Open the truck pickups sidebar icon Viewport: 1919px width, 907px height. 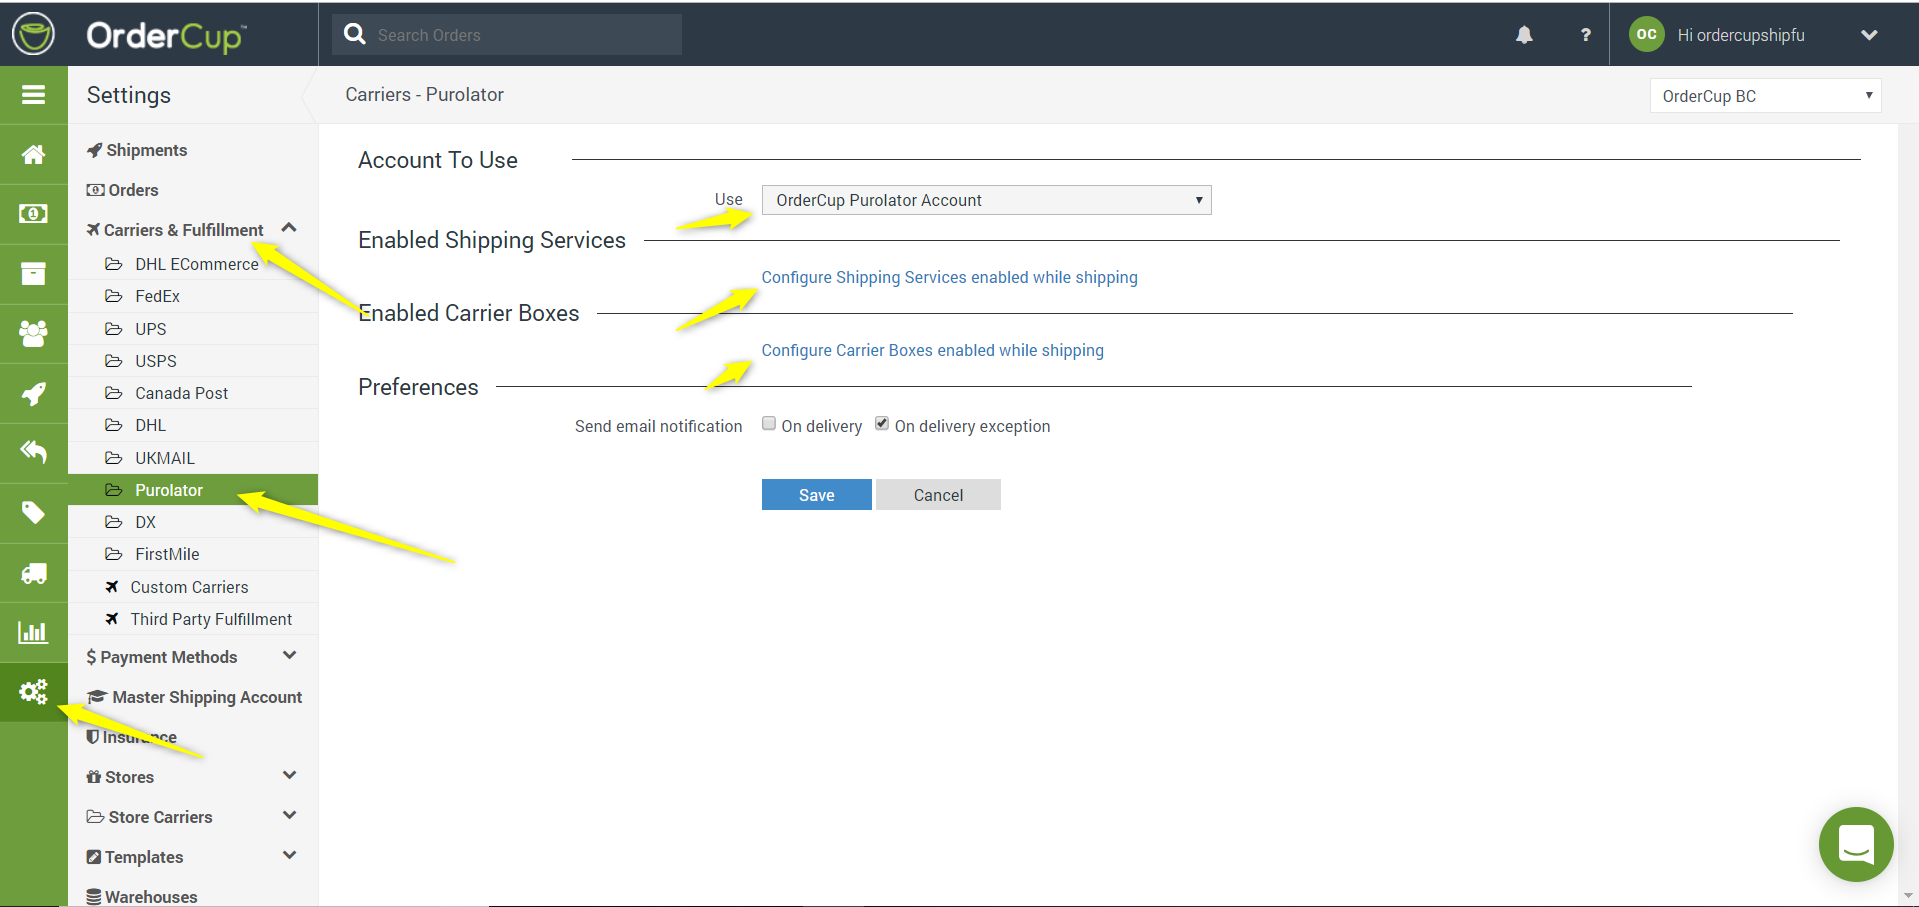pos(33,573)
